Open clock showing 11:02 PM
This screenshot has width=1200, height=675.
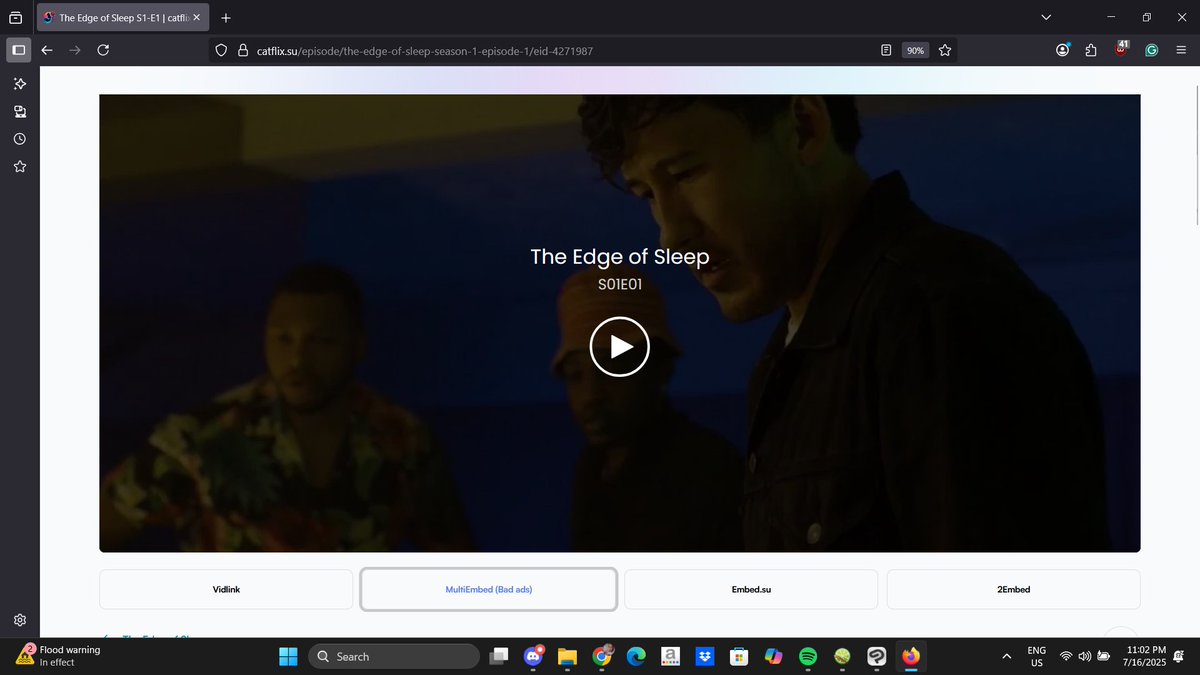click(1146, 656)
